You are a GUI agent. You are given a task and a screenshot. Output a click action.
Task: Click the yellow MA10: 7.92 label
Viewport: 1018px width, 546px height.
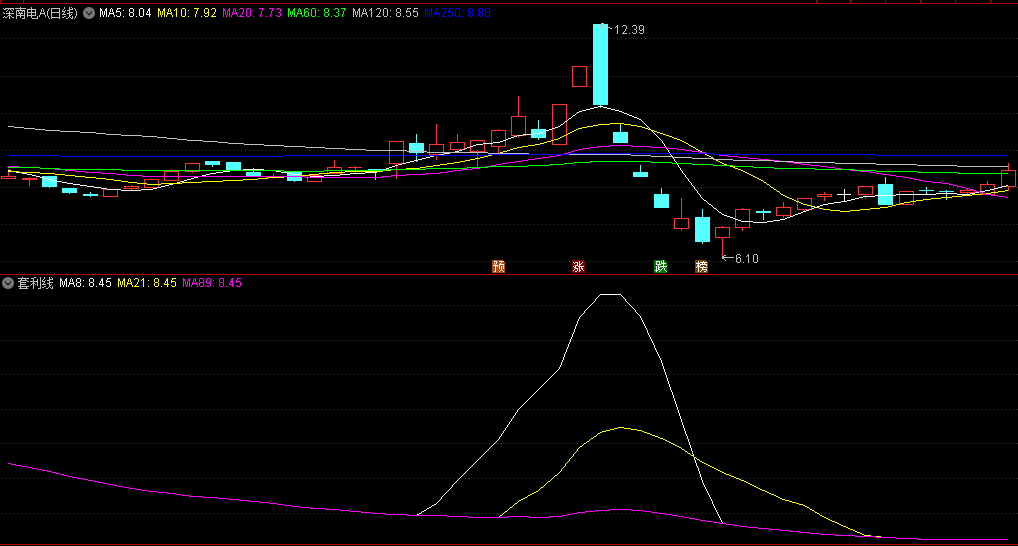[187, 13]
